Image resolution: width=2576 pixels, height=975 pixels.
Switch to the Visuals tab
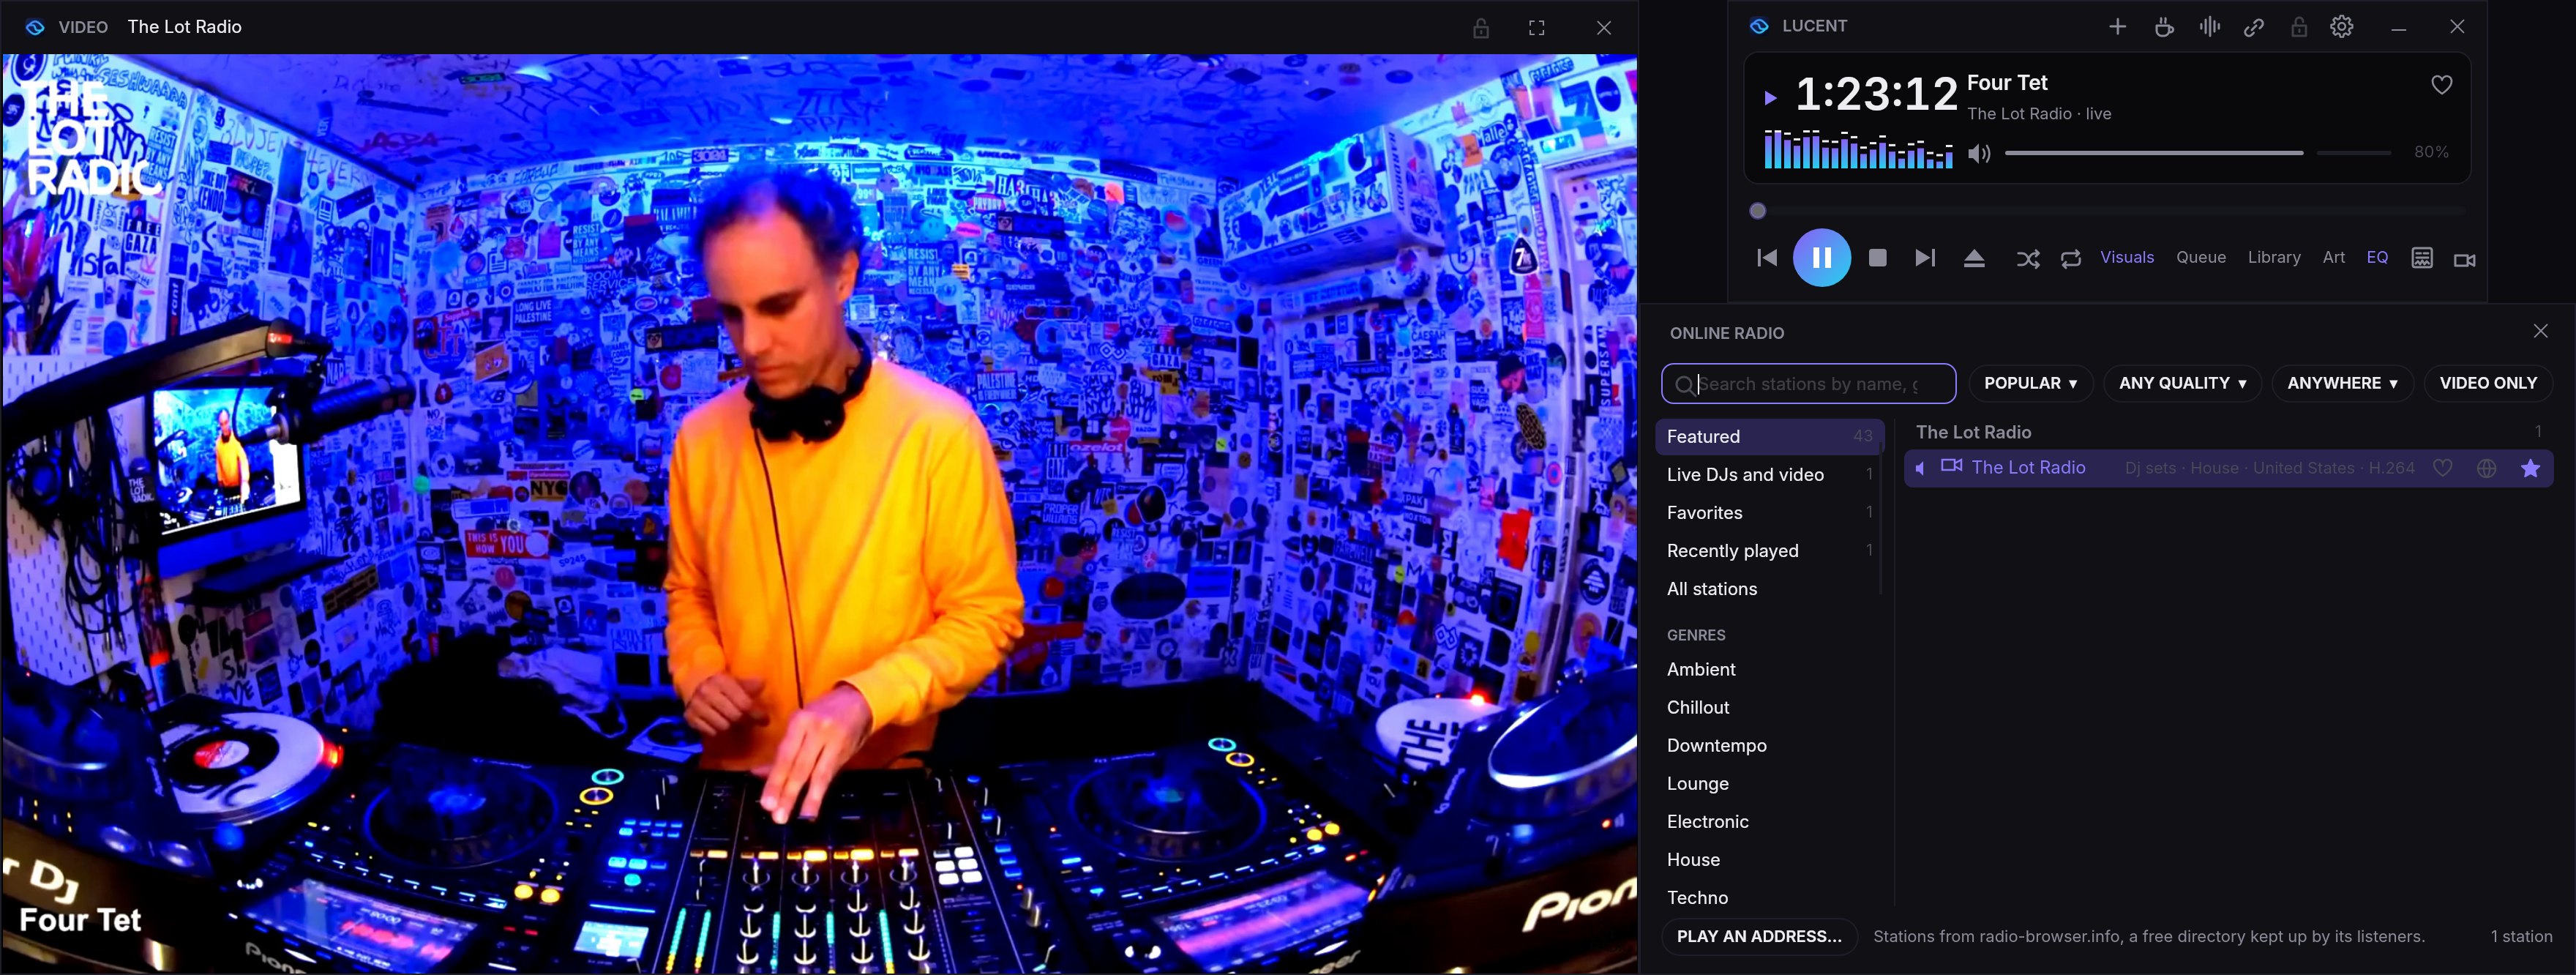(2126, 257)
